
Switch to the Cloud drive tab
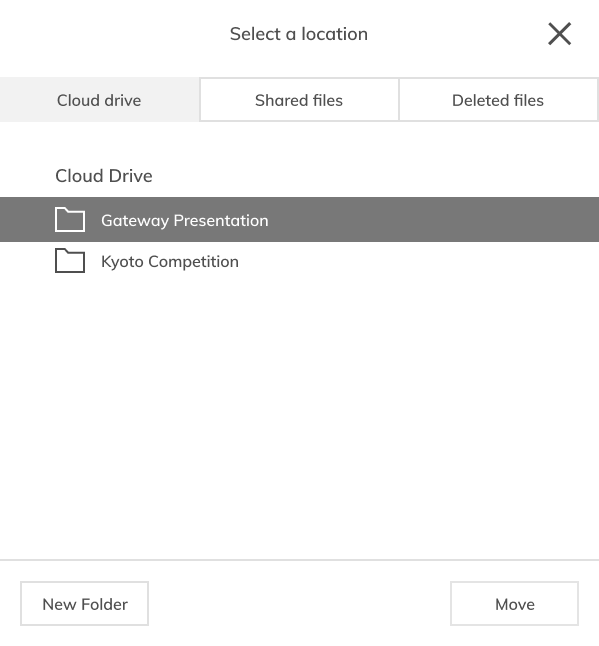(x=99, y=100)
